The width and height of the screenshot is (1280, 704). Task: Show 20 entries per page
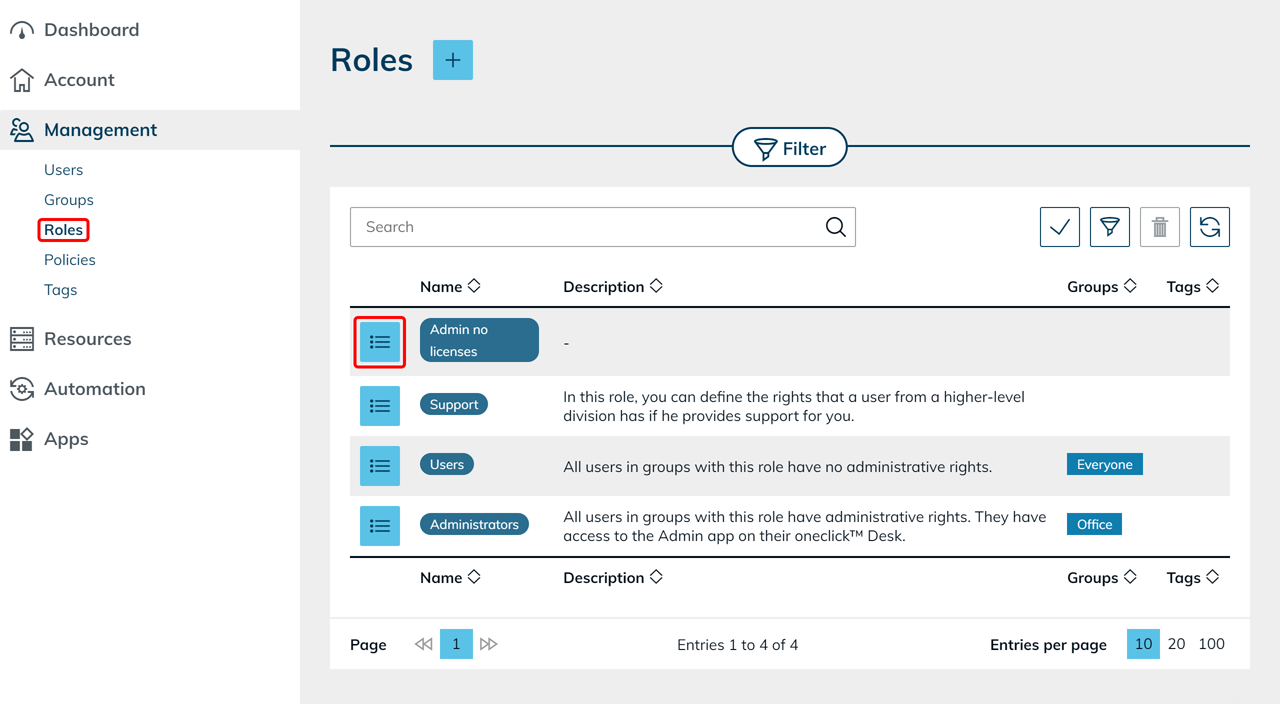coord(1177,645)
